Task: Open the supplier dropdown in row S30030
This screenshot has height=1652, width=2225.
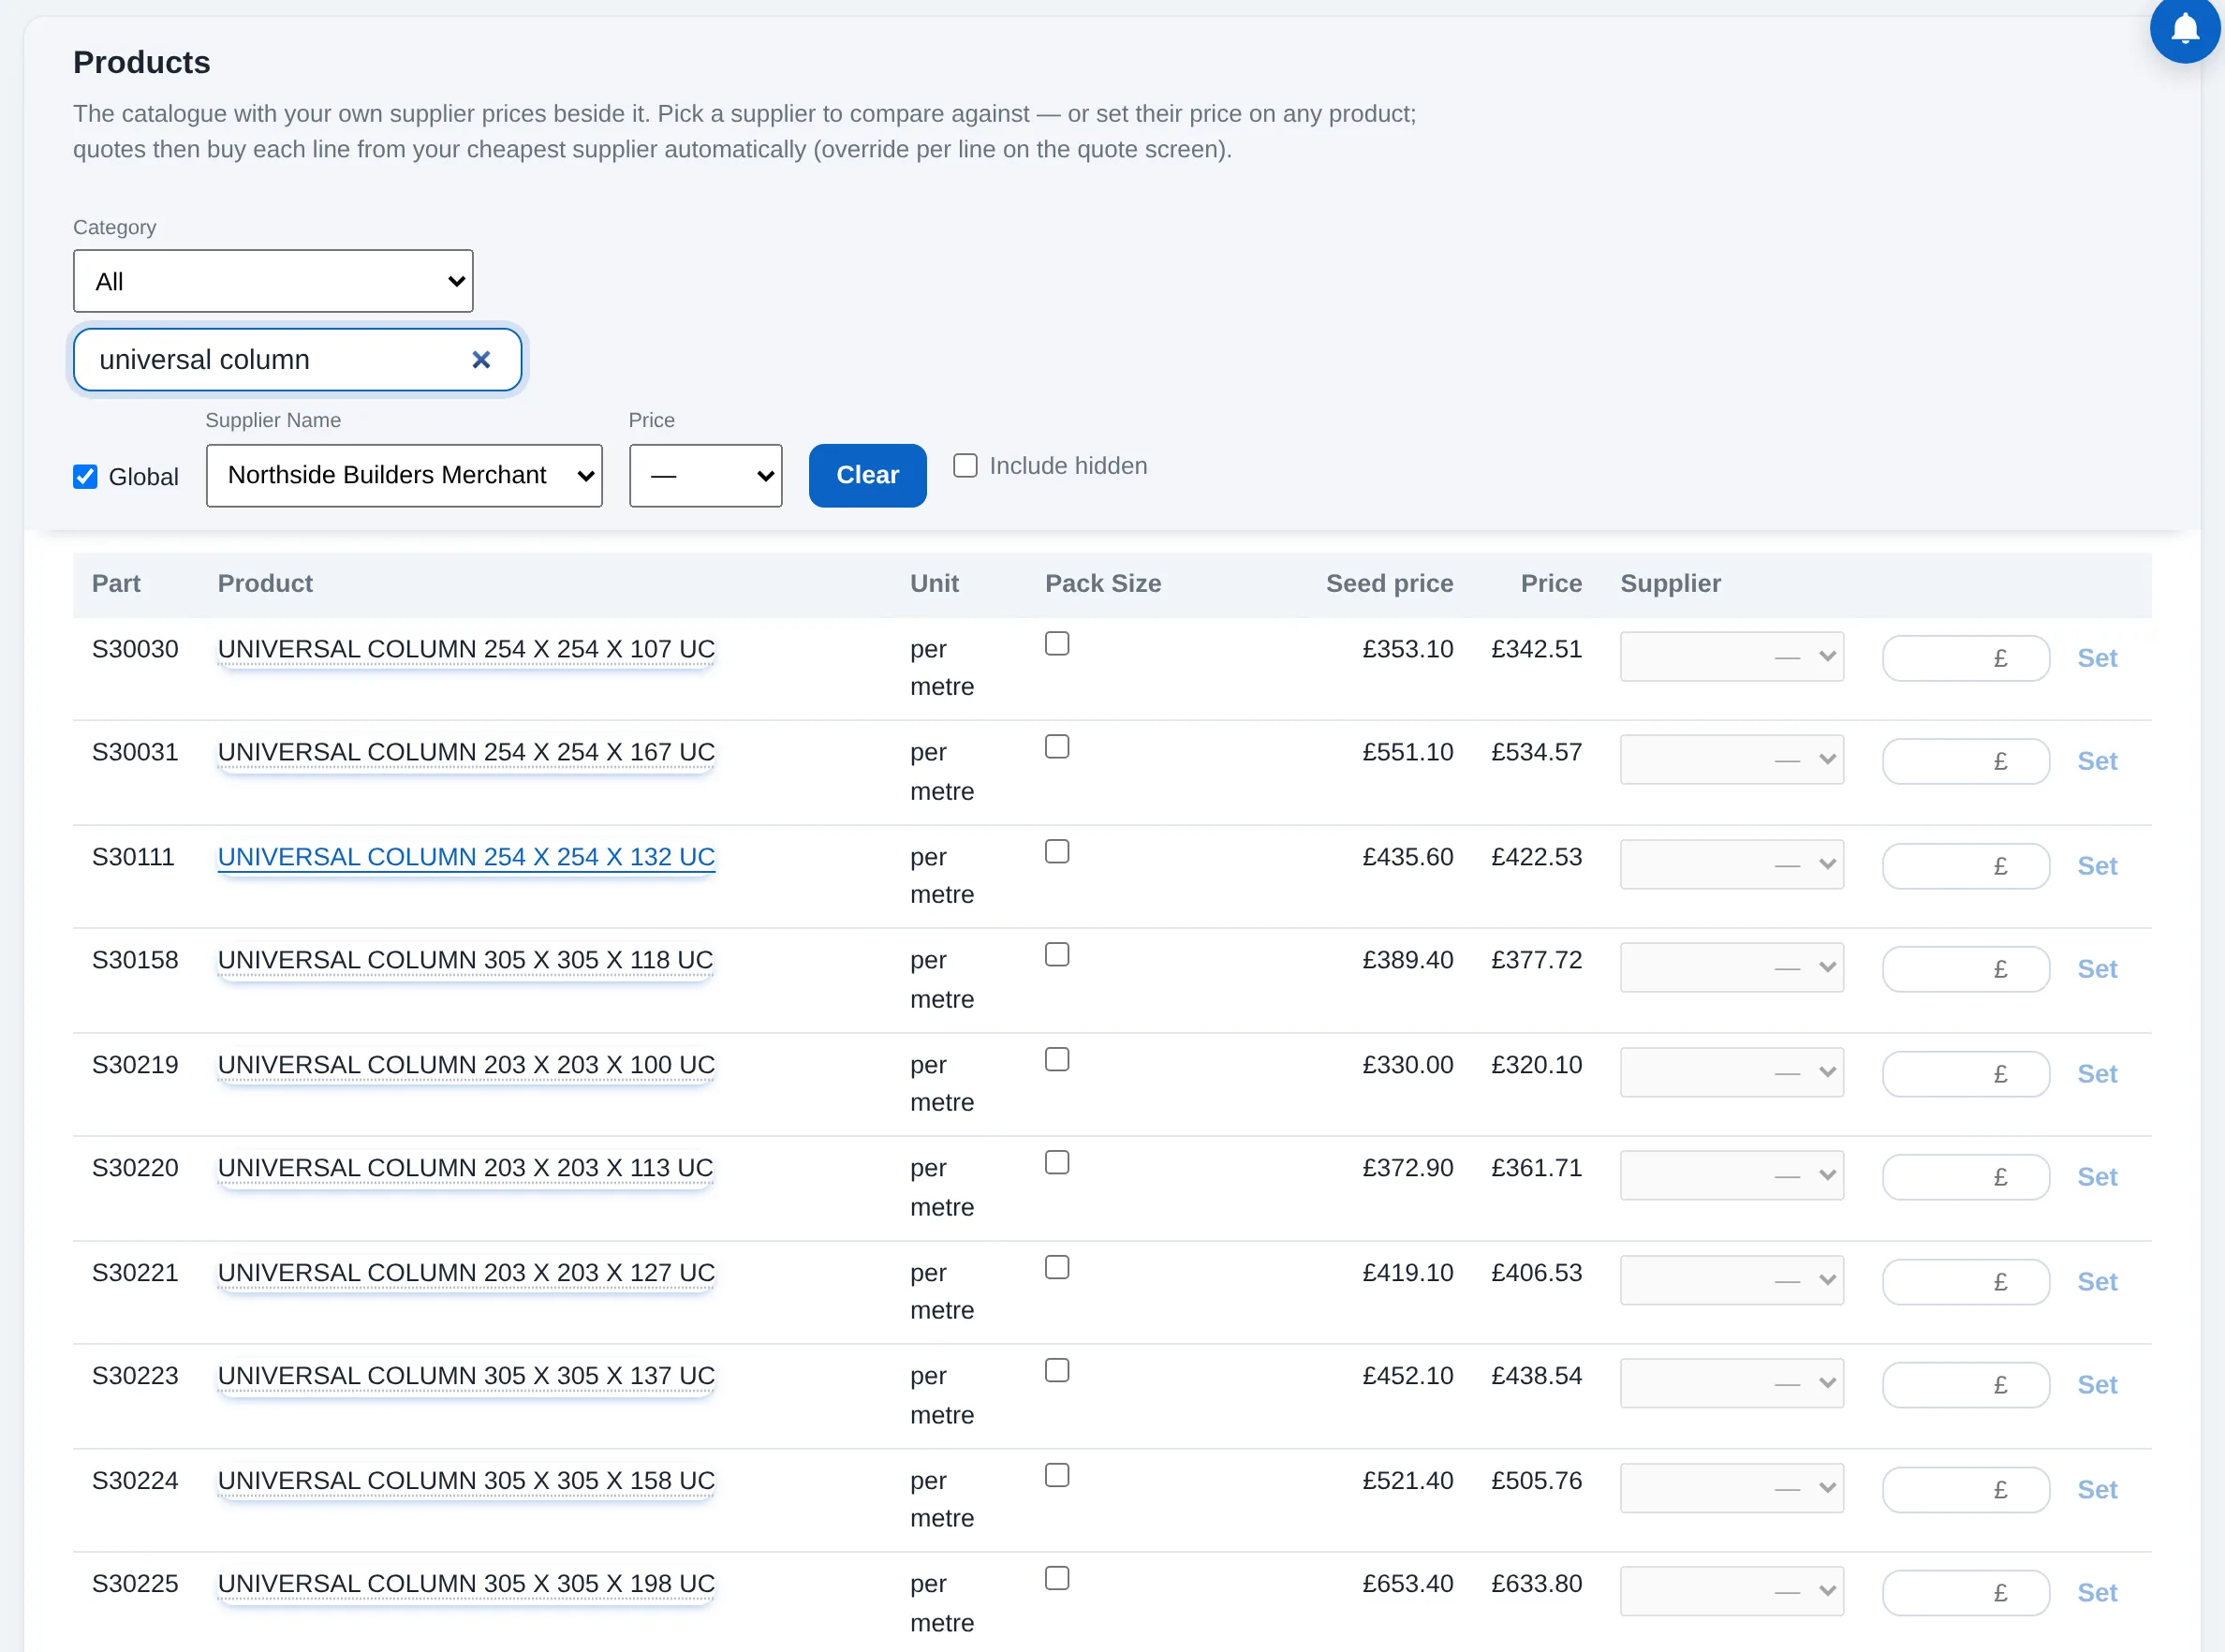Action: pyautogui.click(x=1732, y=657)
